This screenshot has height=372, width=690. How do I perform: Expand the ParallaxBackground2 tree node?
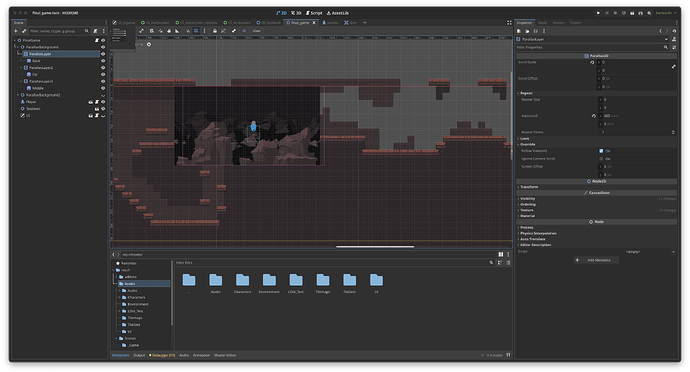click(x=18, y=95)
